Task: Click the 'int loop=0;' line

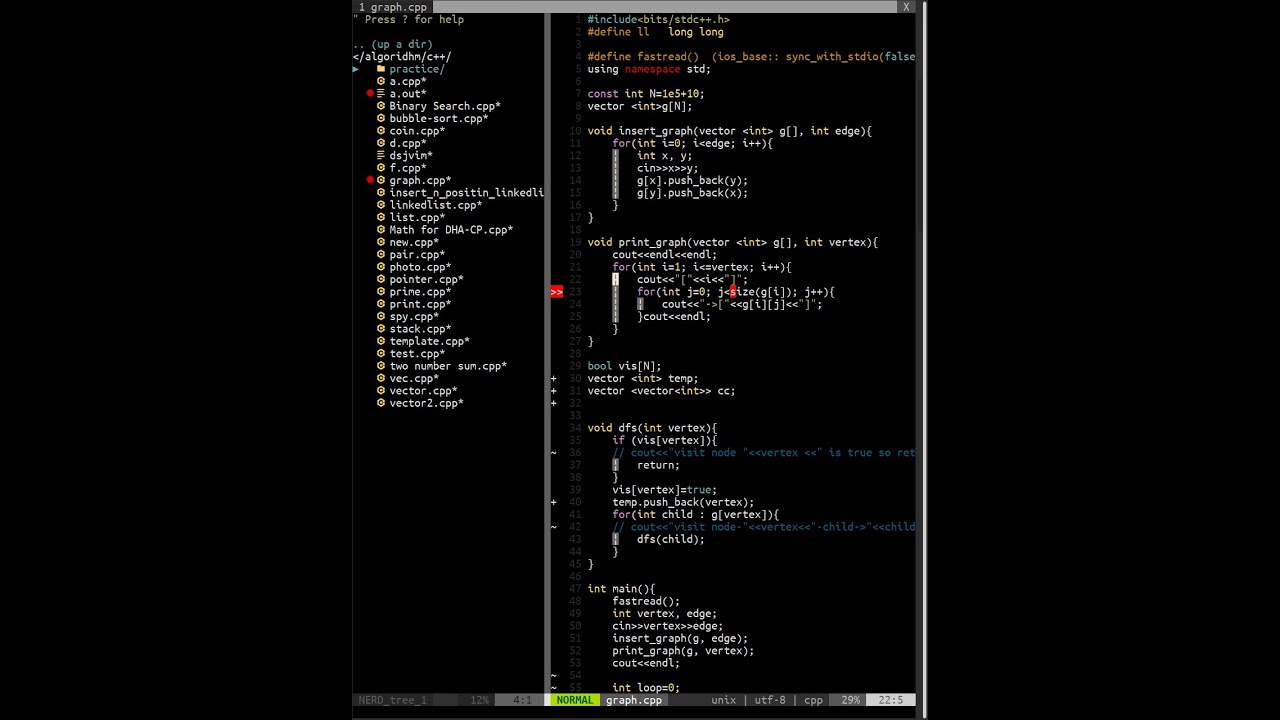Action: [646, 688]
